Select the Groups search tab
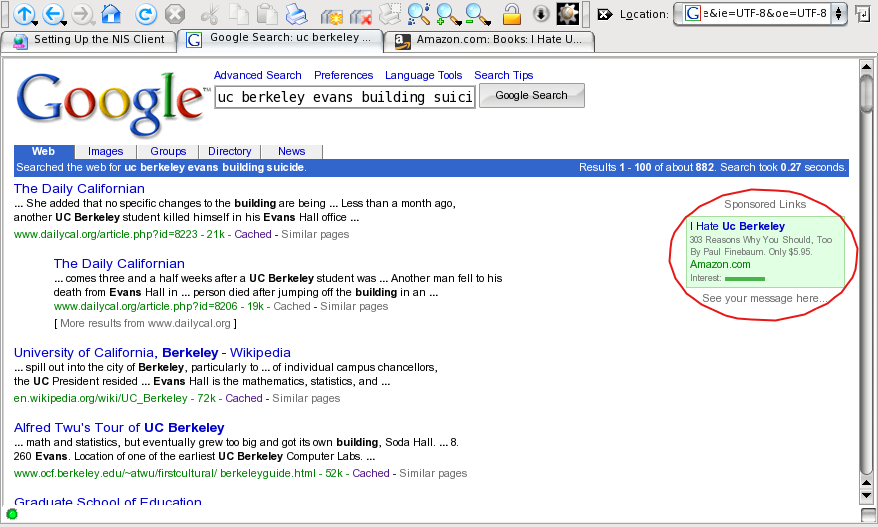 [168, 151]
